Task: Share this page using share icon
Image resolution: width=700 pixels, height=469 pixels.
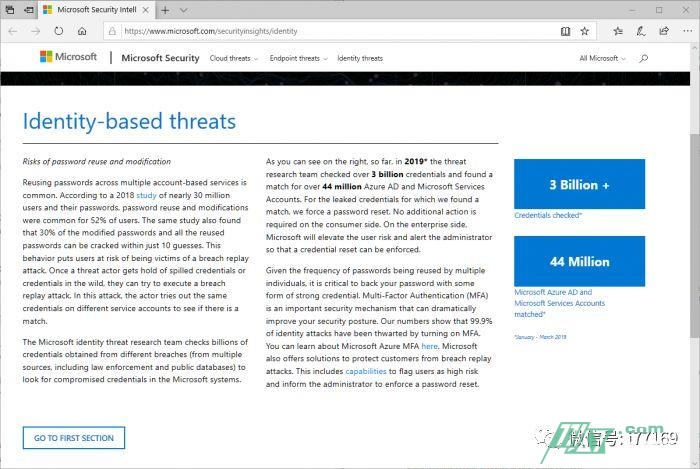Action: coord(664,31)
